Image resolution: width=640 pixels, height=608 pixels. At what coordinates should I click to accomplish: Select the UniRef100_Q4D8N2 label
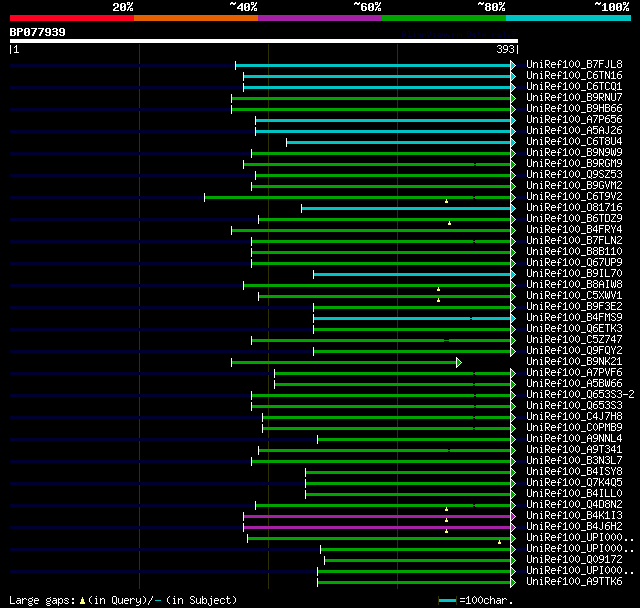574,505
